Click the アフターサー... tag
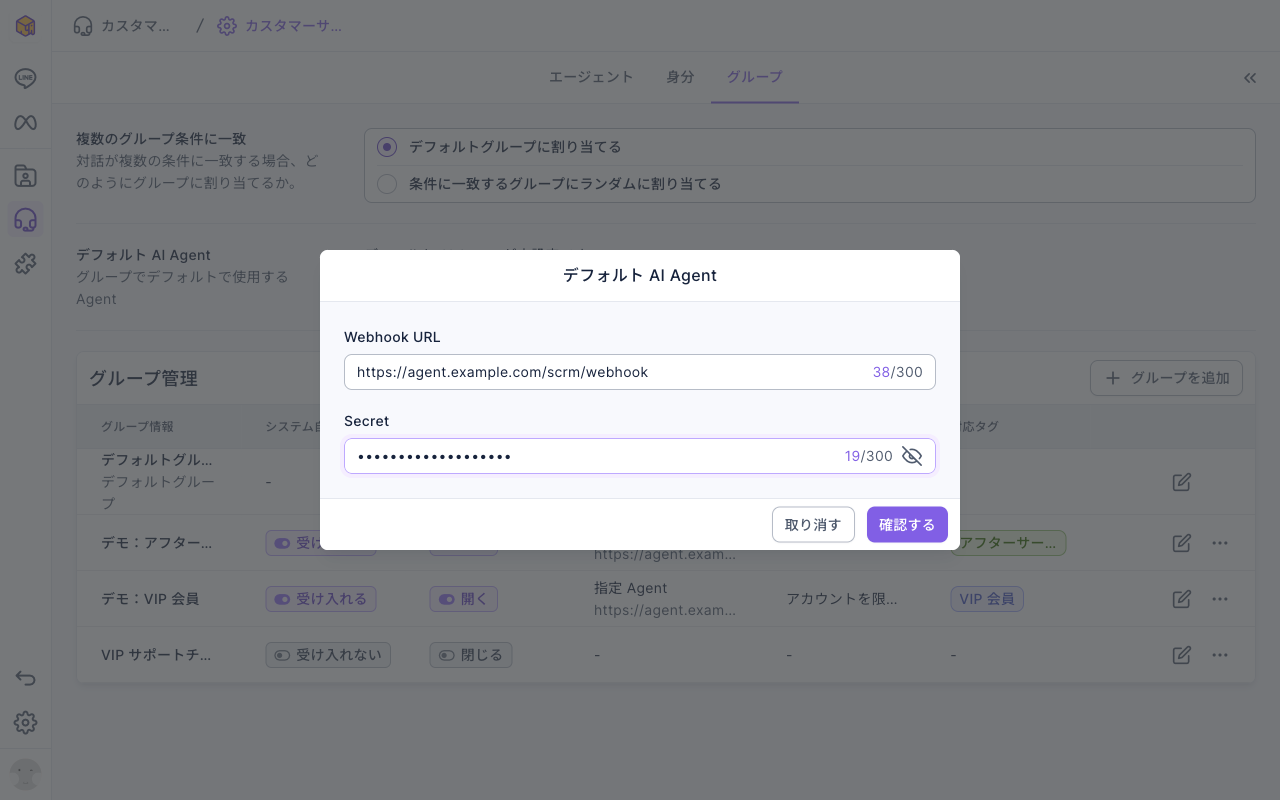1280x800 pixels. click(x=1008, y=543)
